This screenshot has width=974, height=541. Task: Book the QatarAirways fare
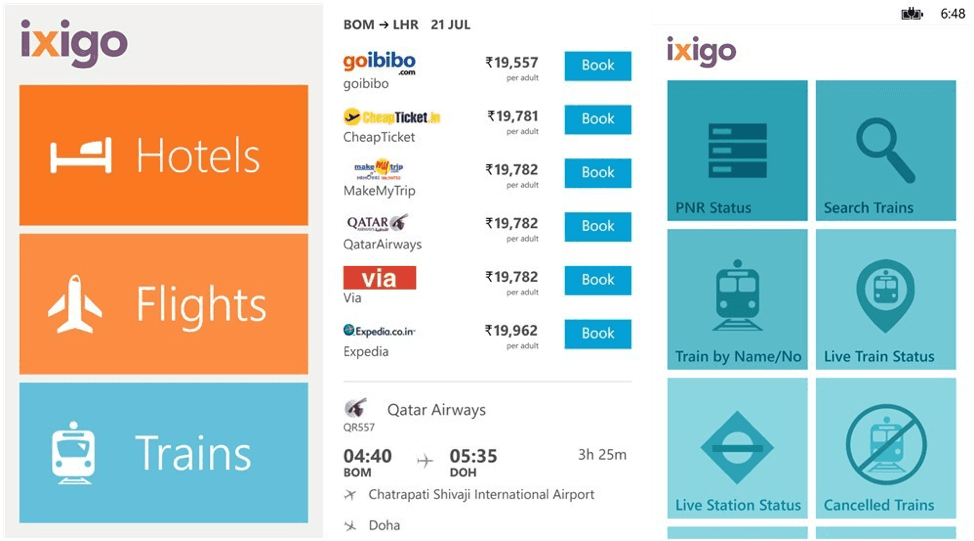(x=598, y=227)
